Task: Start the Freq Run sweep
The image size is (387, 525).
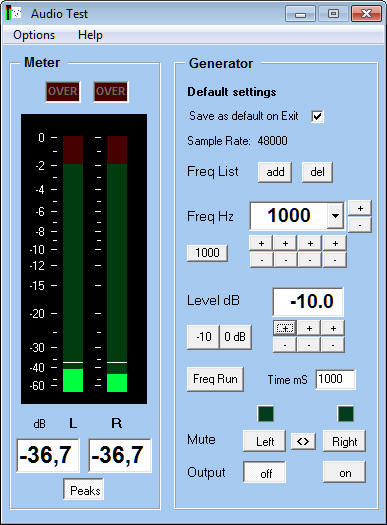Action: [215, 379]
